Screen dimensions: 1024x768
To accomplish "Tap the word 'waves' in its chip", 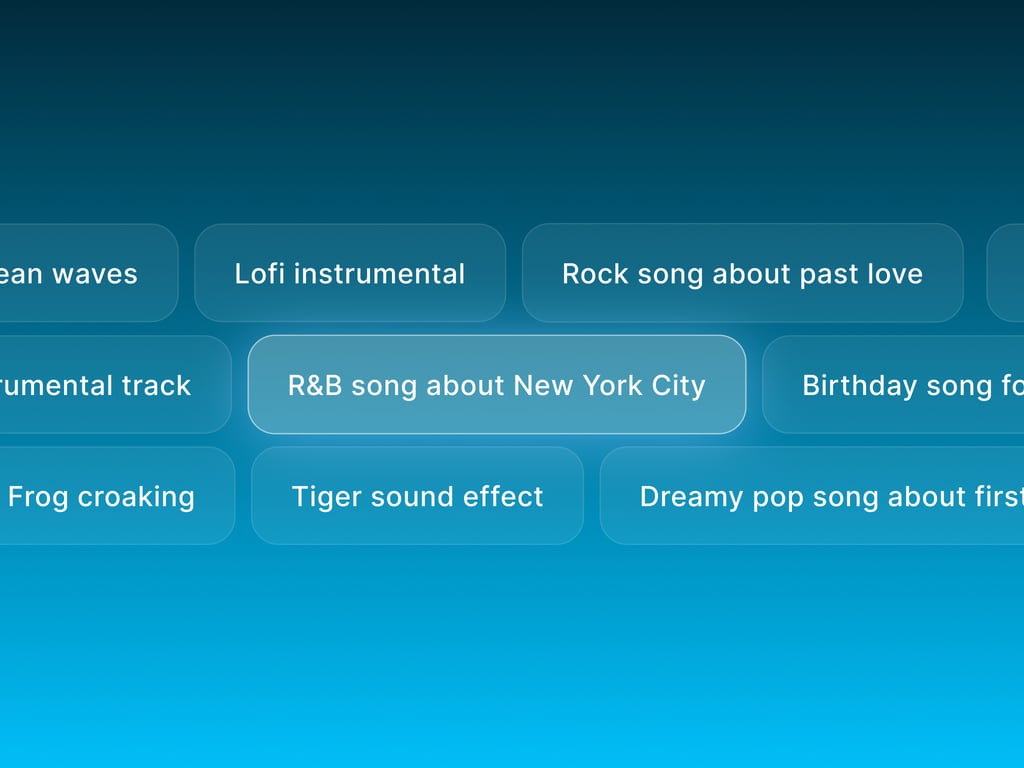I will (x=95, y=274).
